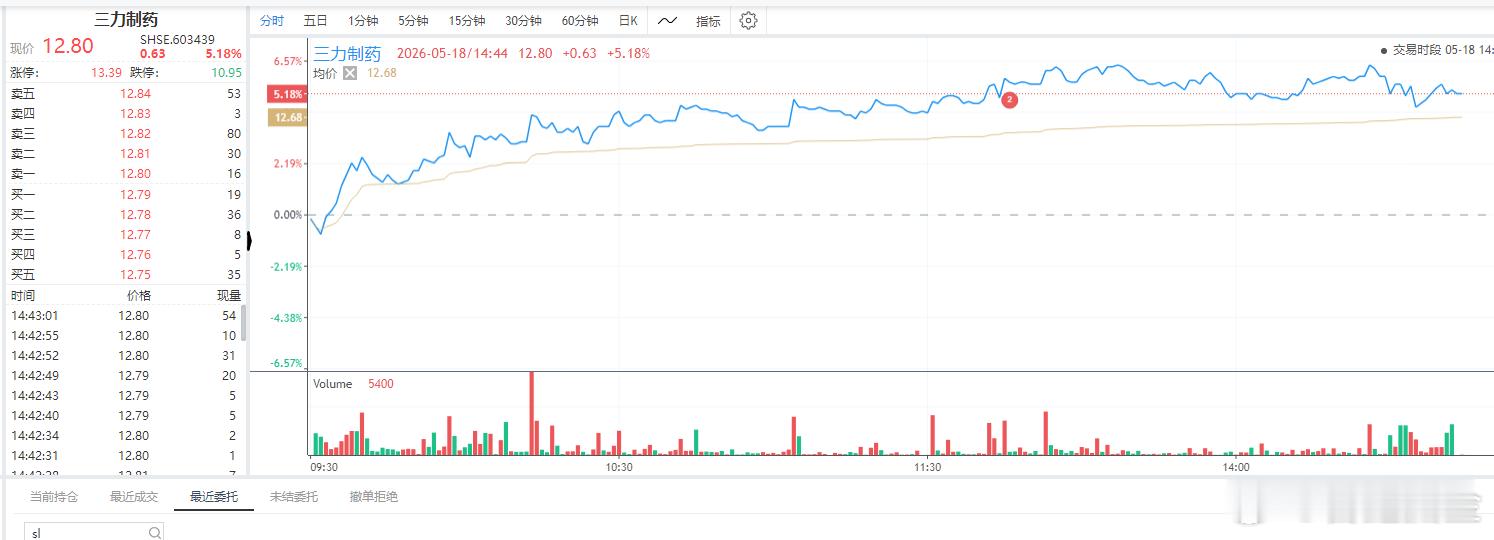Select the 买三 bid row at 12.77

126,234
